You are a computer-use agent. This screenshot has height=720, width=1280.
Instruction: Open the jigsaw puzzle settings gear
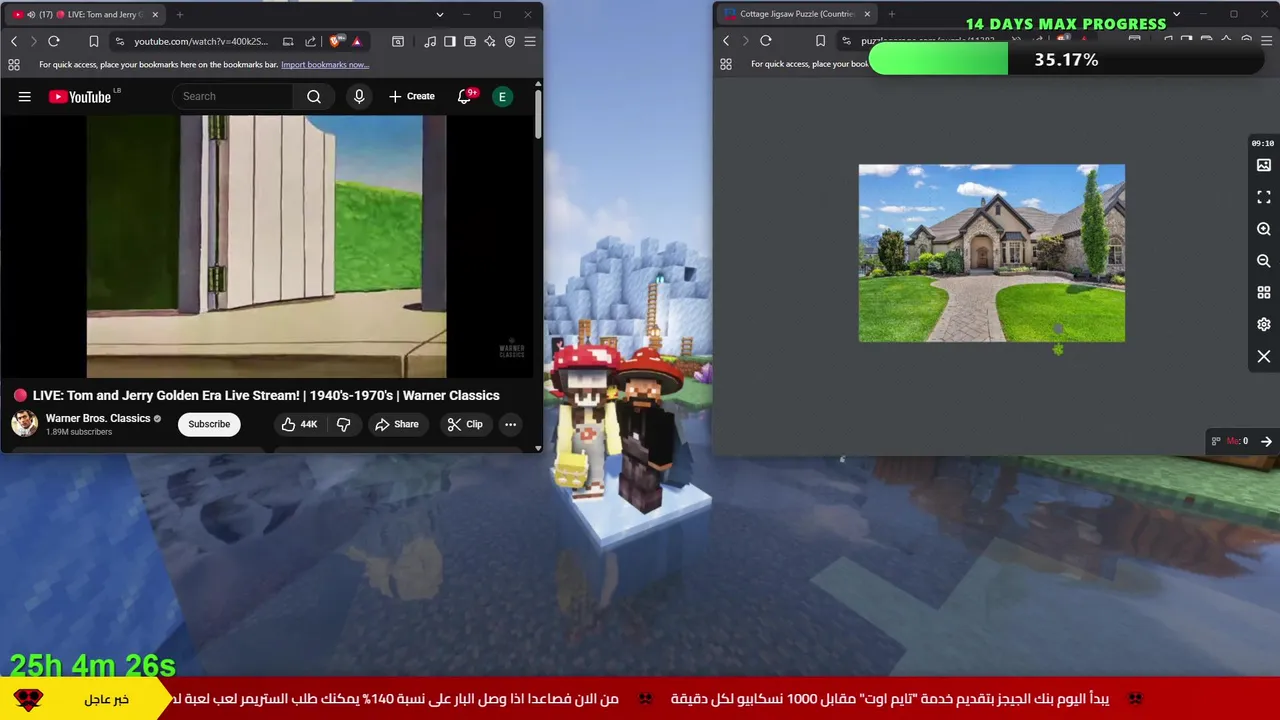1264,325
